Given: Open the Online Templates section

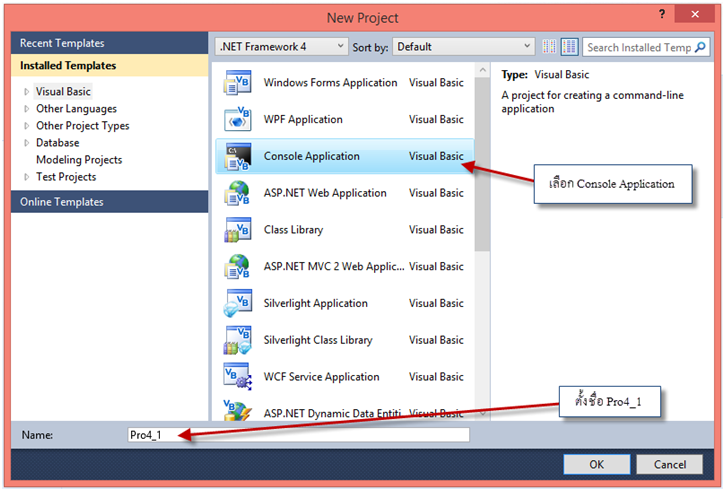Looking at the screenshot, I should tap(109, 202).
